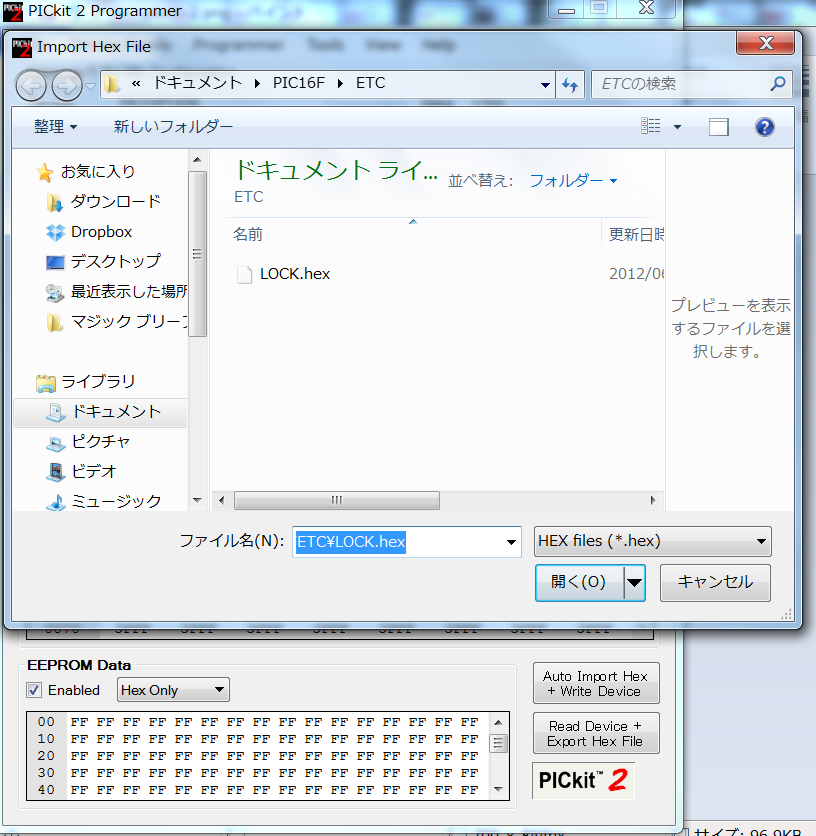Click the Dropbox icon in favorites

pyautogui.click(x=55, y=232)
